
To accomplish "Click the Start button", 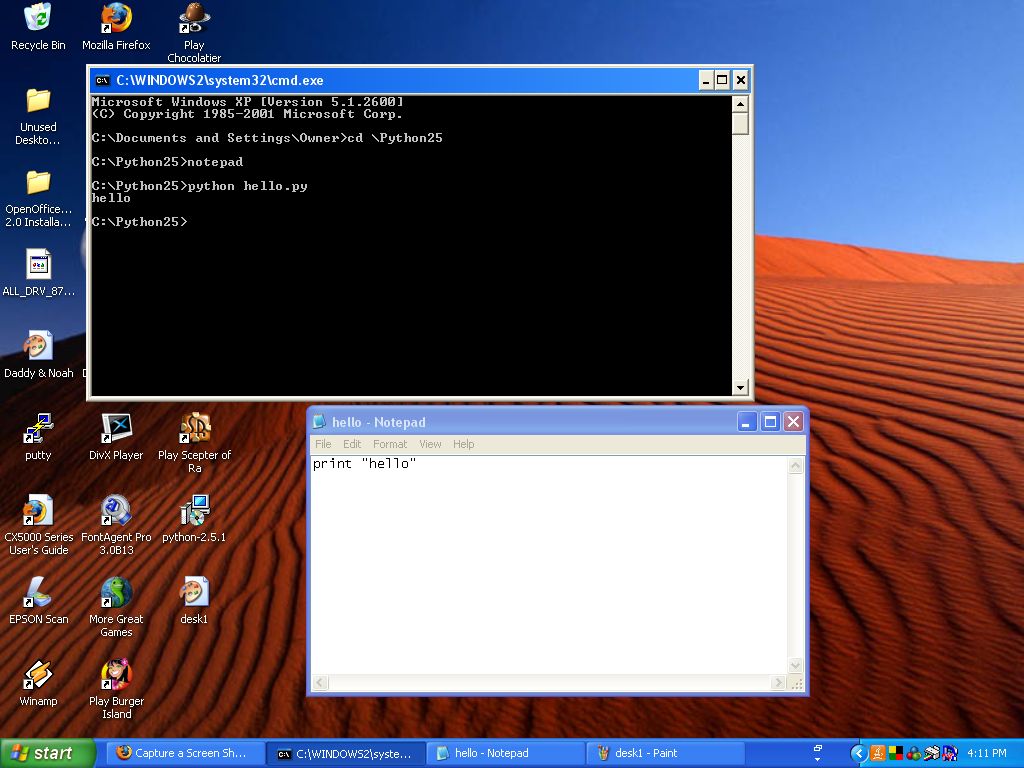I will (x=47, y=753).
